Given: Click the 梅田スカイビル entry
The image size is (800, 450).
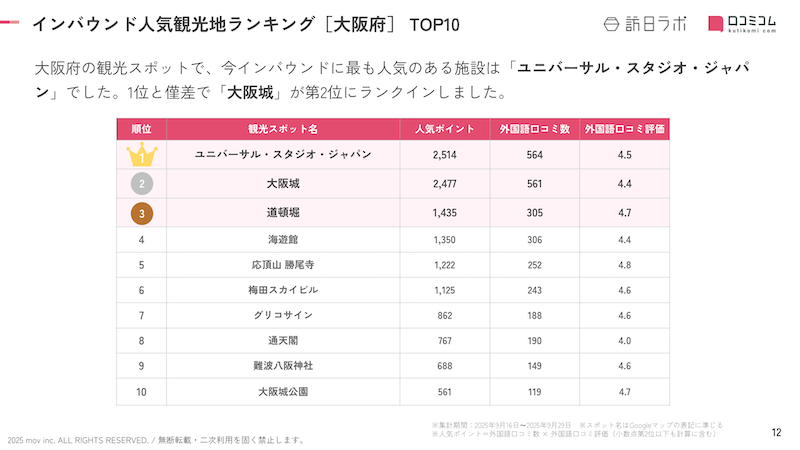Looking at the screenshot, I should (x=283, y=290).
